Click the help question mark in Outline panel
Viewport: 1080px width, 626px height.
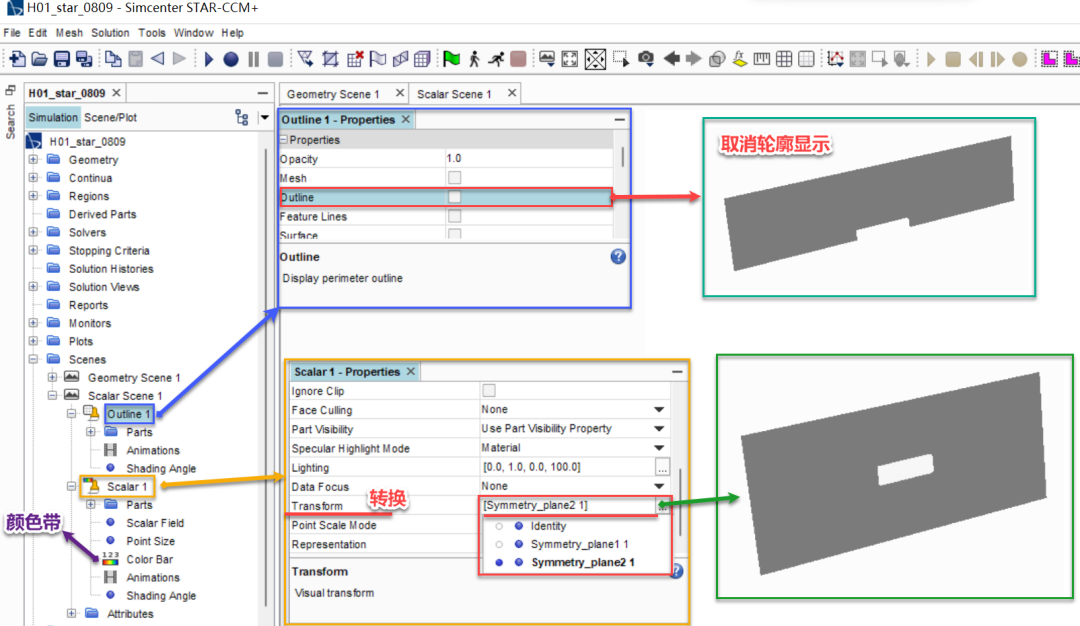tap(618, 257)
